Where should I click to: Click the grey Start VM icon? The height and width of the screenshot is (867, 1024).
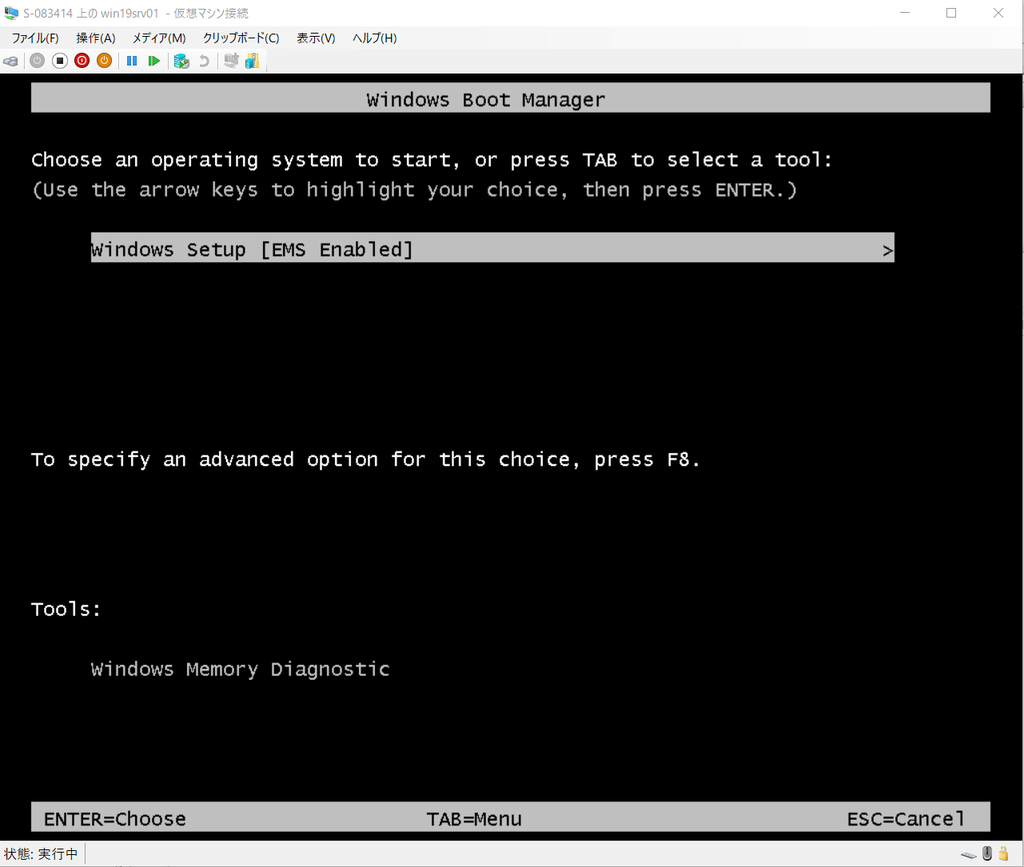[x=37, y=61]
